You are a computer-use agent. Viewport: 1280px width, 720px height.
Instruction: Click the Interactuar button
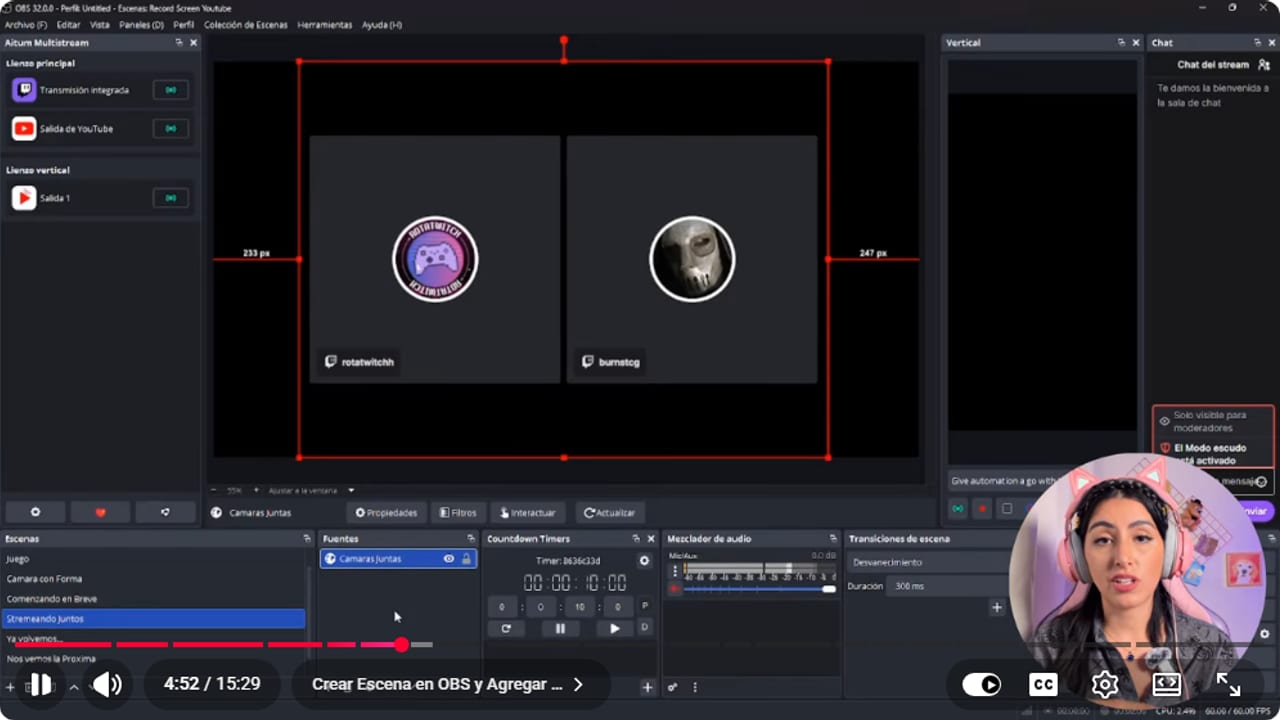(528, 512)
